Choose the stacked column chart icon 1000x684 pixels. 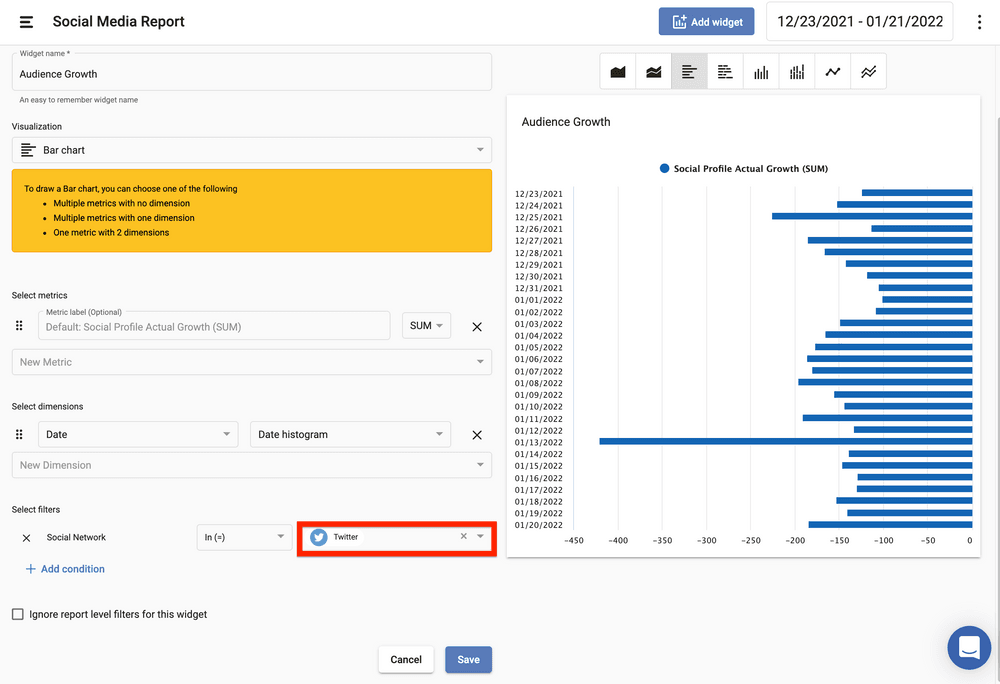(797, 72)
